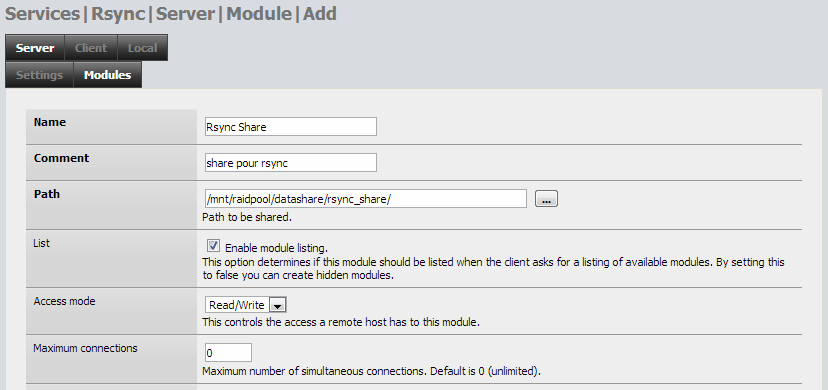Click the Comment text field
This screenshot has height=390, width=828.
[x=291, y=163]
